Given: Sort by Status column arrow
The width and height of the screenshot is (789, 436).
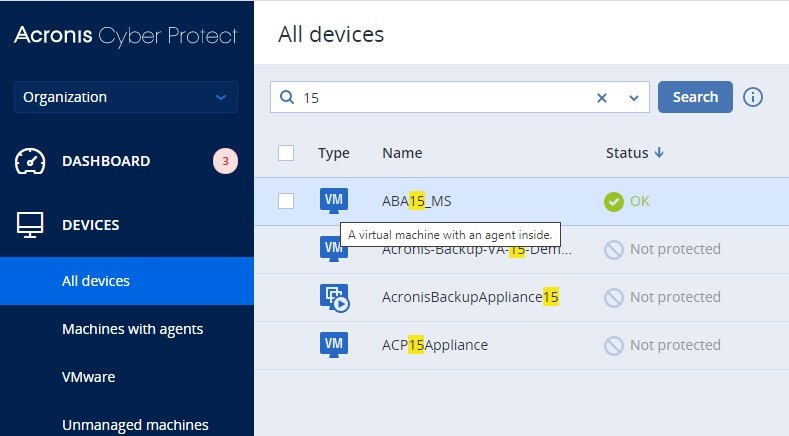Looking at the screenshot, I should 659,152.
